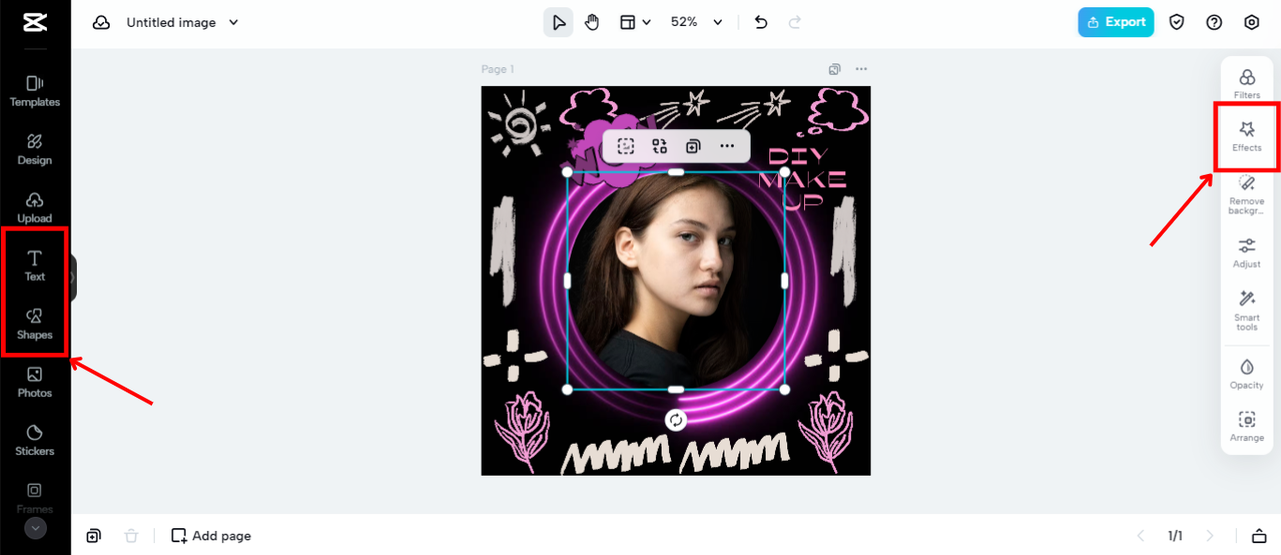Go to the next page arrow
Screen dimensions: 1281x555
click(1210, 536)
